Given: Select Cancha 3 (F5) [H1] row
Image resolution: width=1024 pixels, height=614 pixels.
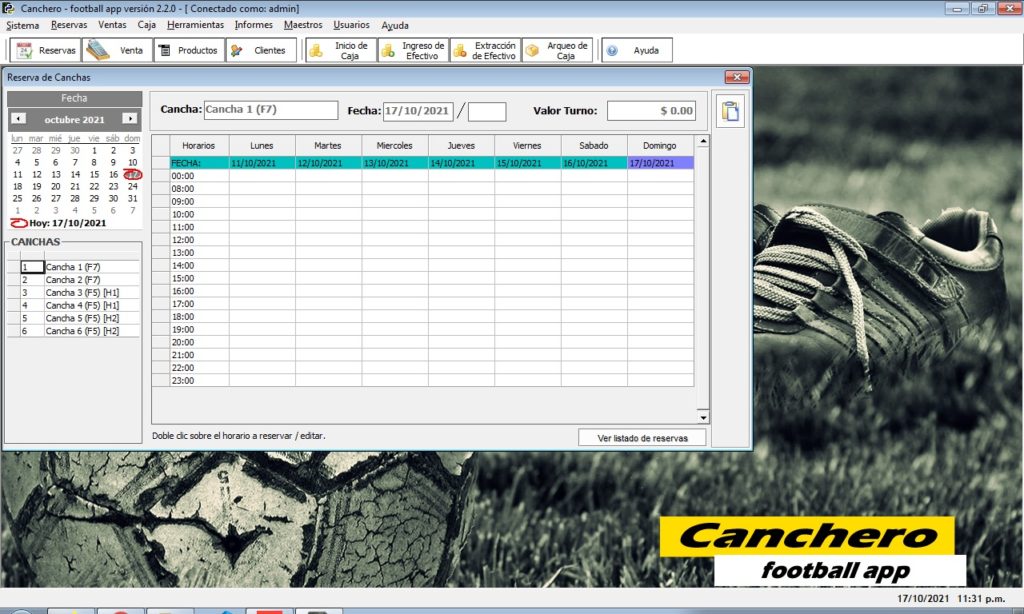Looking at the screenshot, I should [73, 293].
